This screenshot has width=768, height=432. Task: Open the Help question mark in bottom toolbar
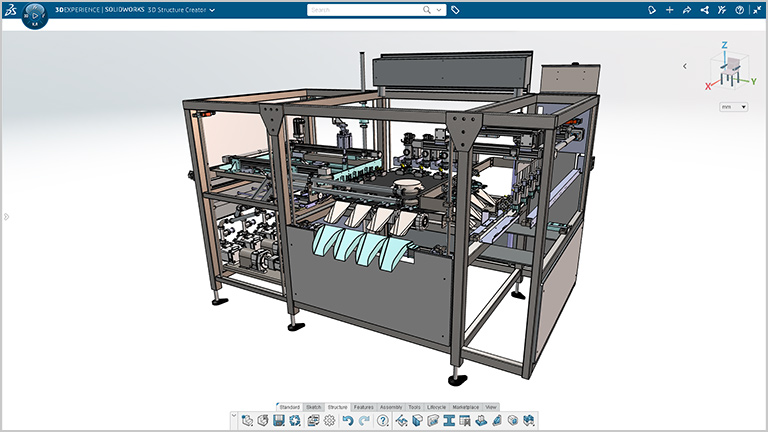click(x=382, y=421)
